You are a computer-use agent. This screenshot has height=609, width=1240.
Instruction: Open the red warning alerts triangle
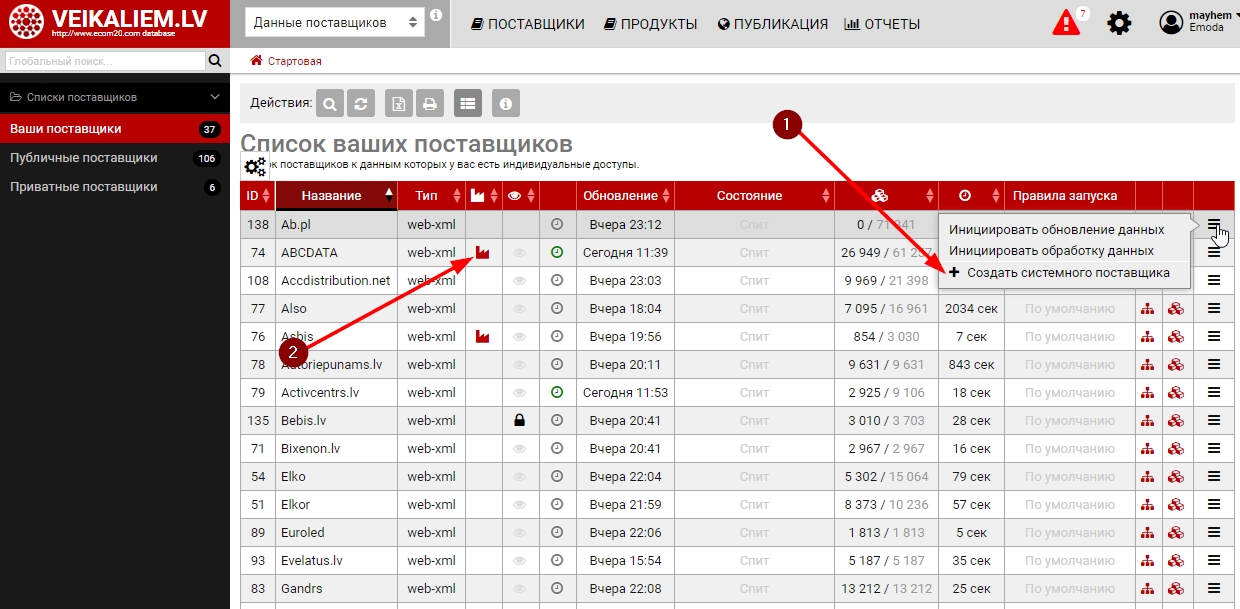tap(1066, 23)
